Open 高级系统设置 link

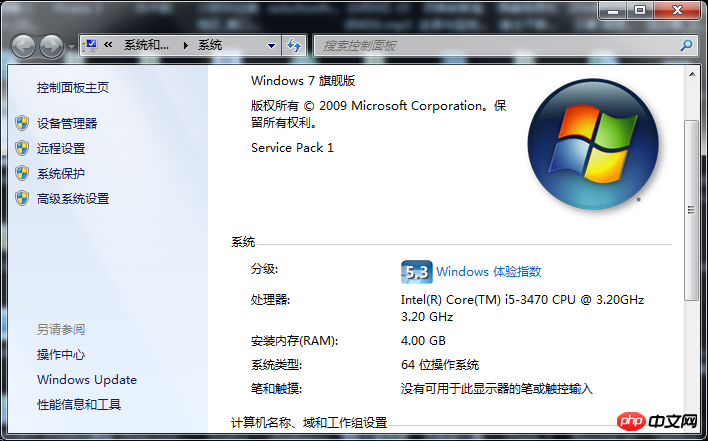point(73,199)
